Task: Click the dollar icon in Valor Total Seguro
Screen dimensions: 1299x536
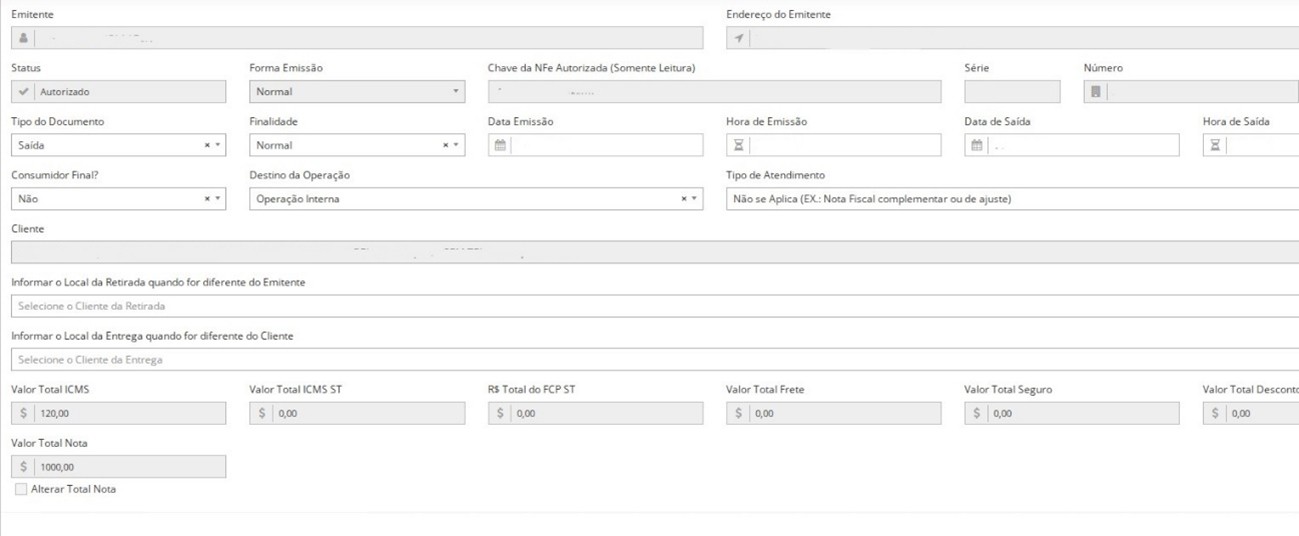Action: click(976, 413)
